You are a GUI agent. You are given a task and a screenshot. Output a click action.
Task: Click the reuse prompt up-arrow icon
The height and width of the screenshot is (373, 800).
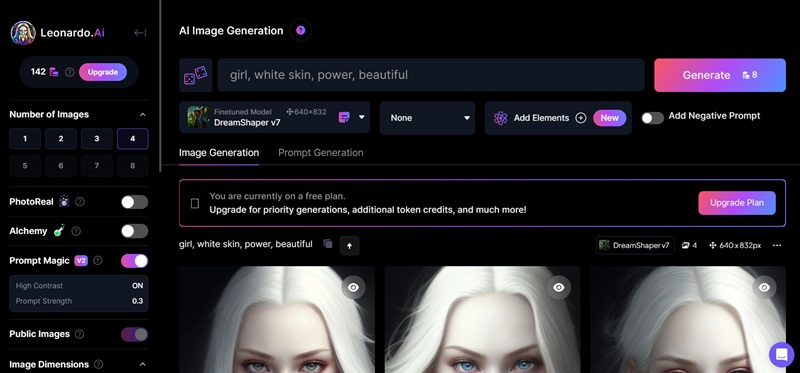click(349, 245)
